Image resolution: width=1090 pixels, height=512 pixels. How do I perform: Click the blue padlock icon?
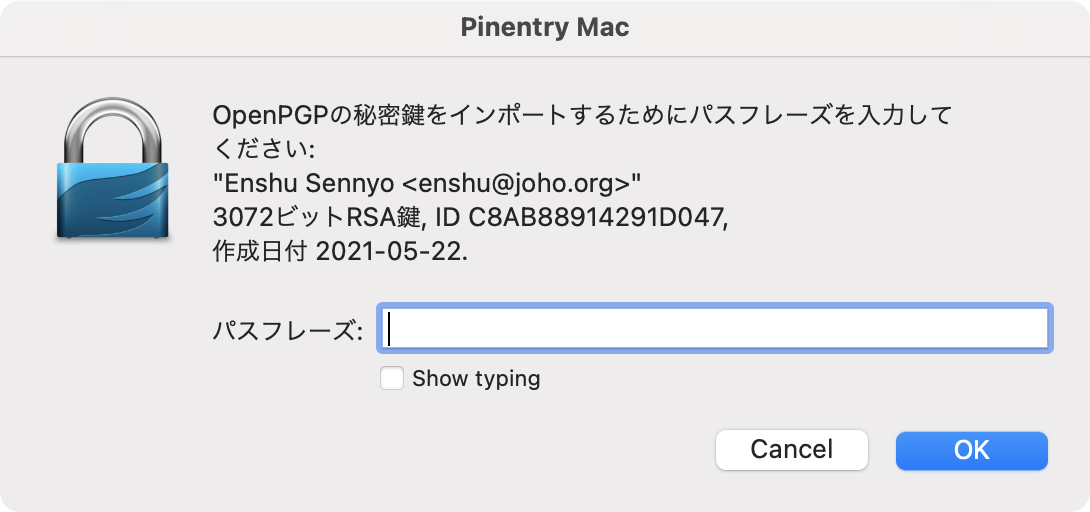tap(112, 170)
